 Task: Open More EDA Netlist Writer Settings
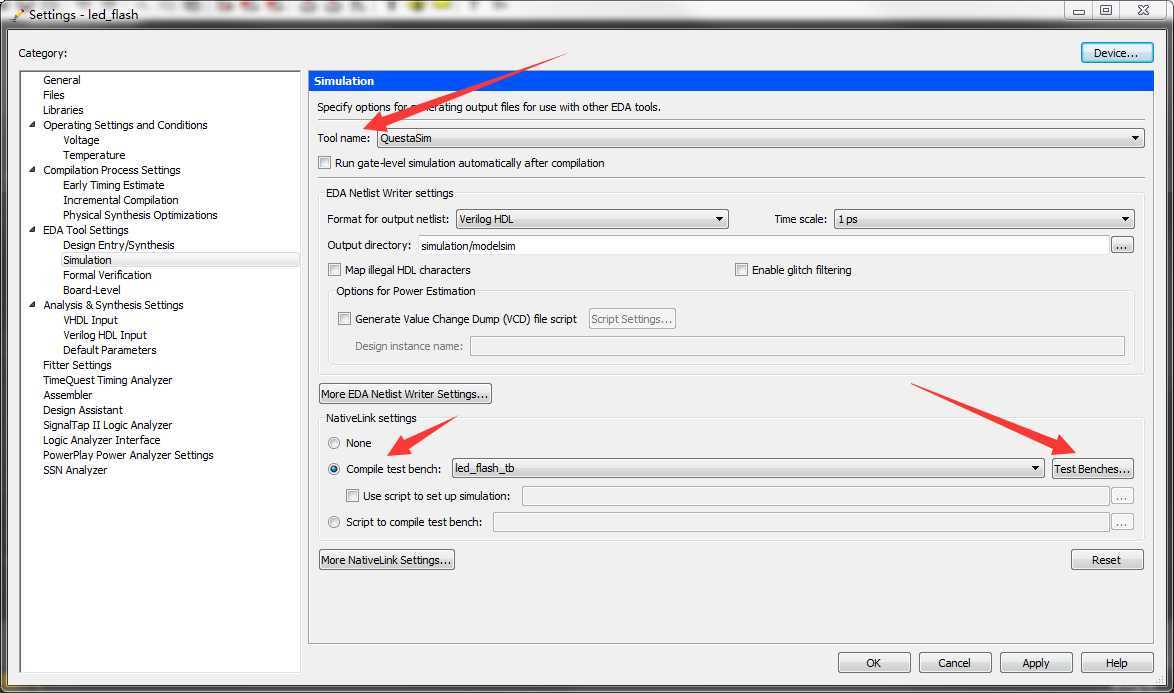click(405, 394)
